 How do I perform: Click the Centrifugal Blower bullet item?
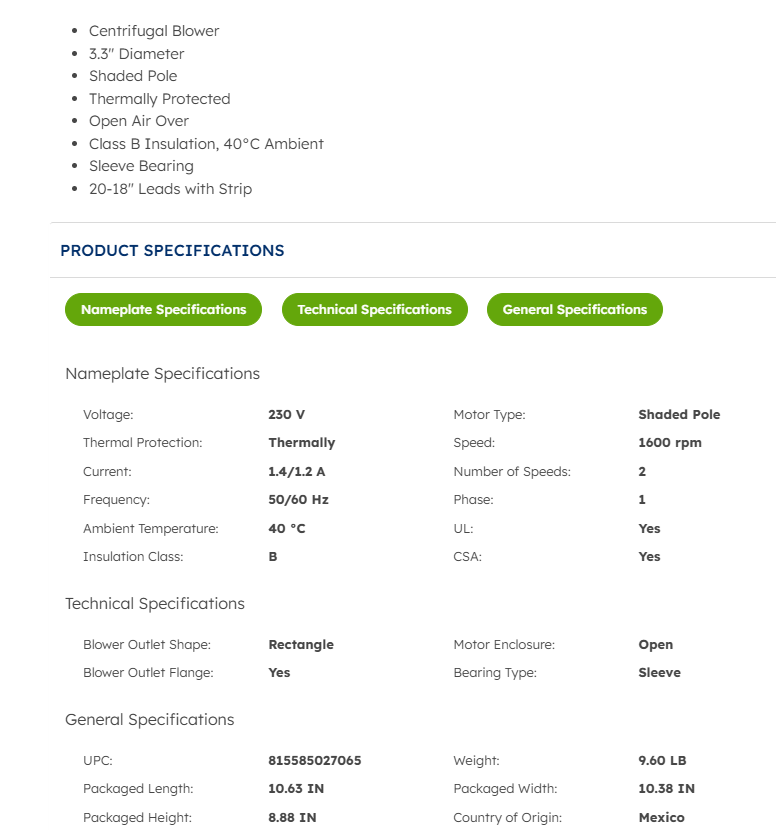(x=154, y=31)
